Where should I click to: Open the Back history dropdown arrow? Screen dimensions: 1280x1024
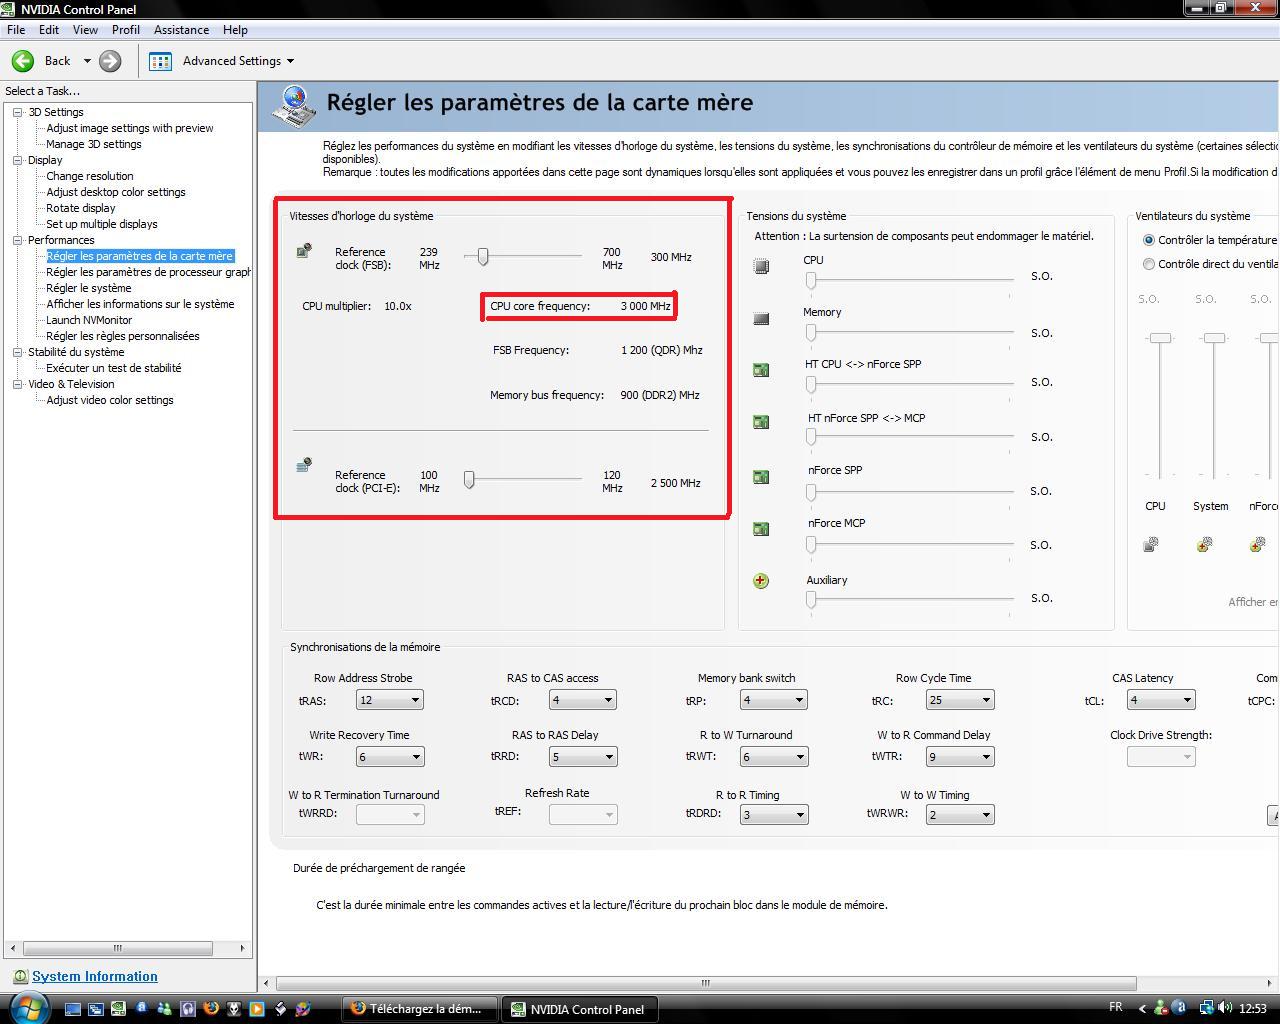pos(87,61)
